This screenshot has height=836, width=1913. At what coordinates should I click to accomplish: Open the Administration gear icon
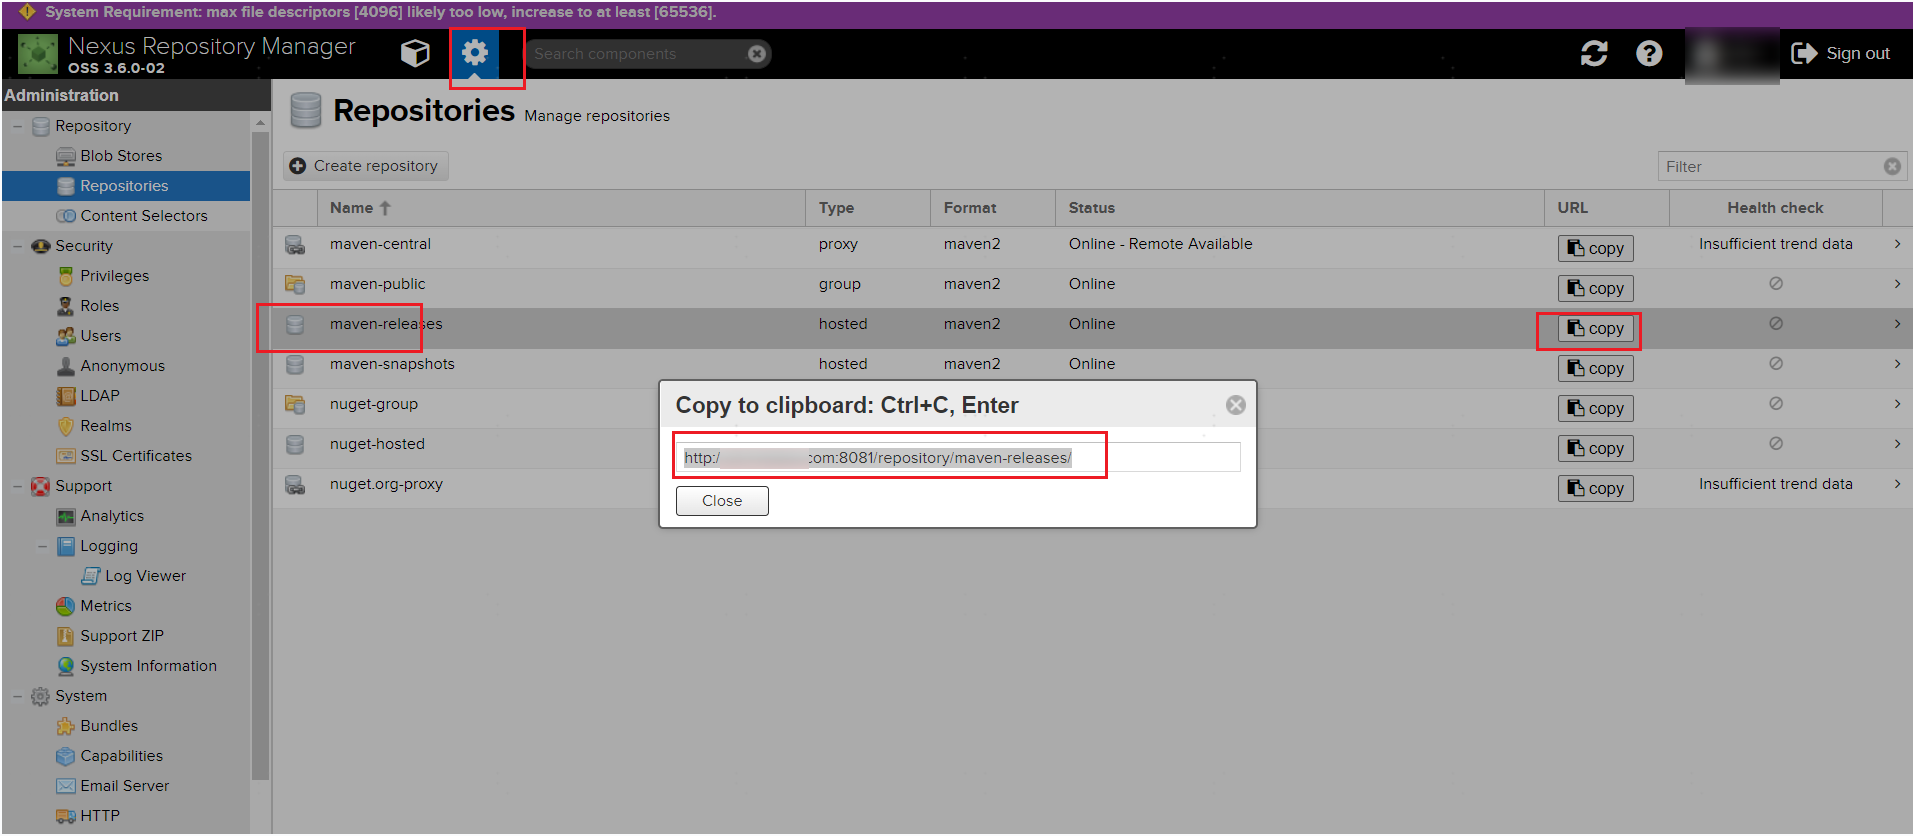pos(475,53)
